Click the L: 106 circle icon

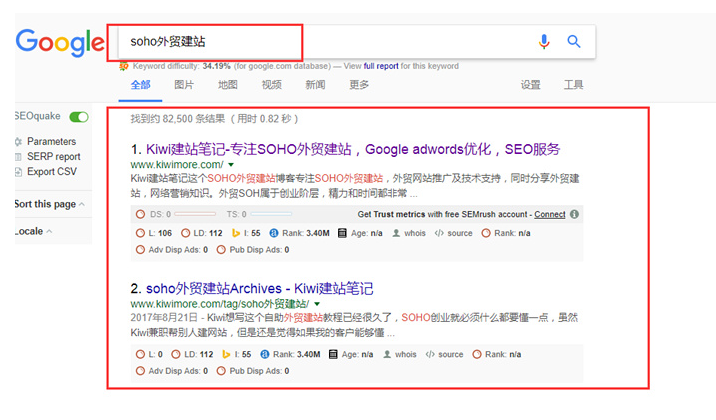pos(140,233)
